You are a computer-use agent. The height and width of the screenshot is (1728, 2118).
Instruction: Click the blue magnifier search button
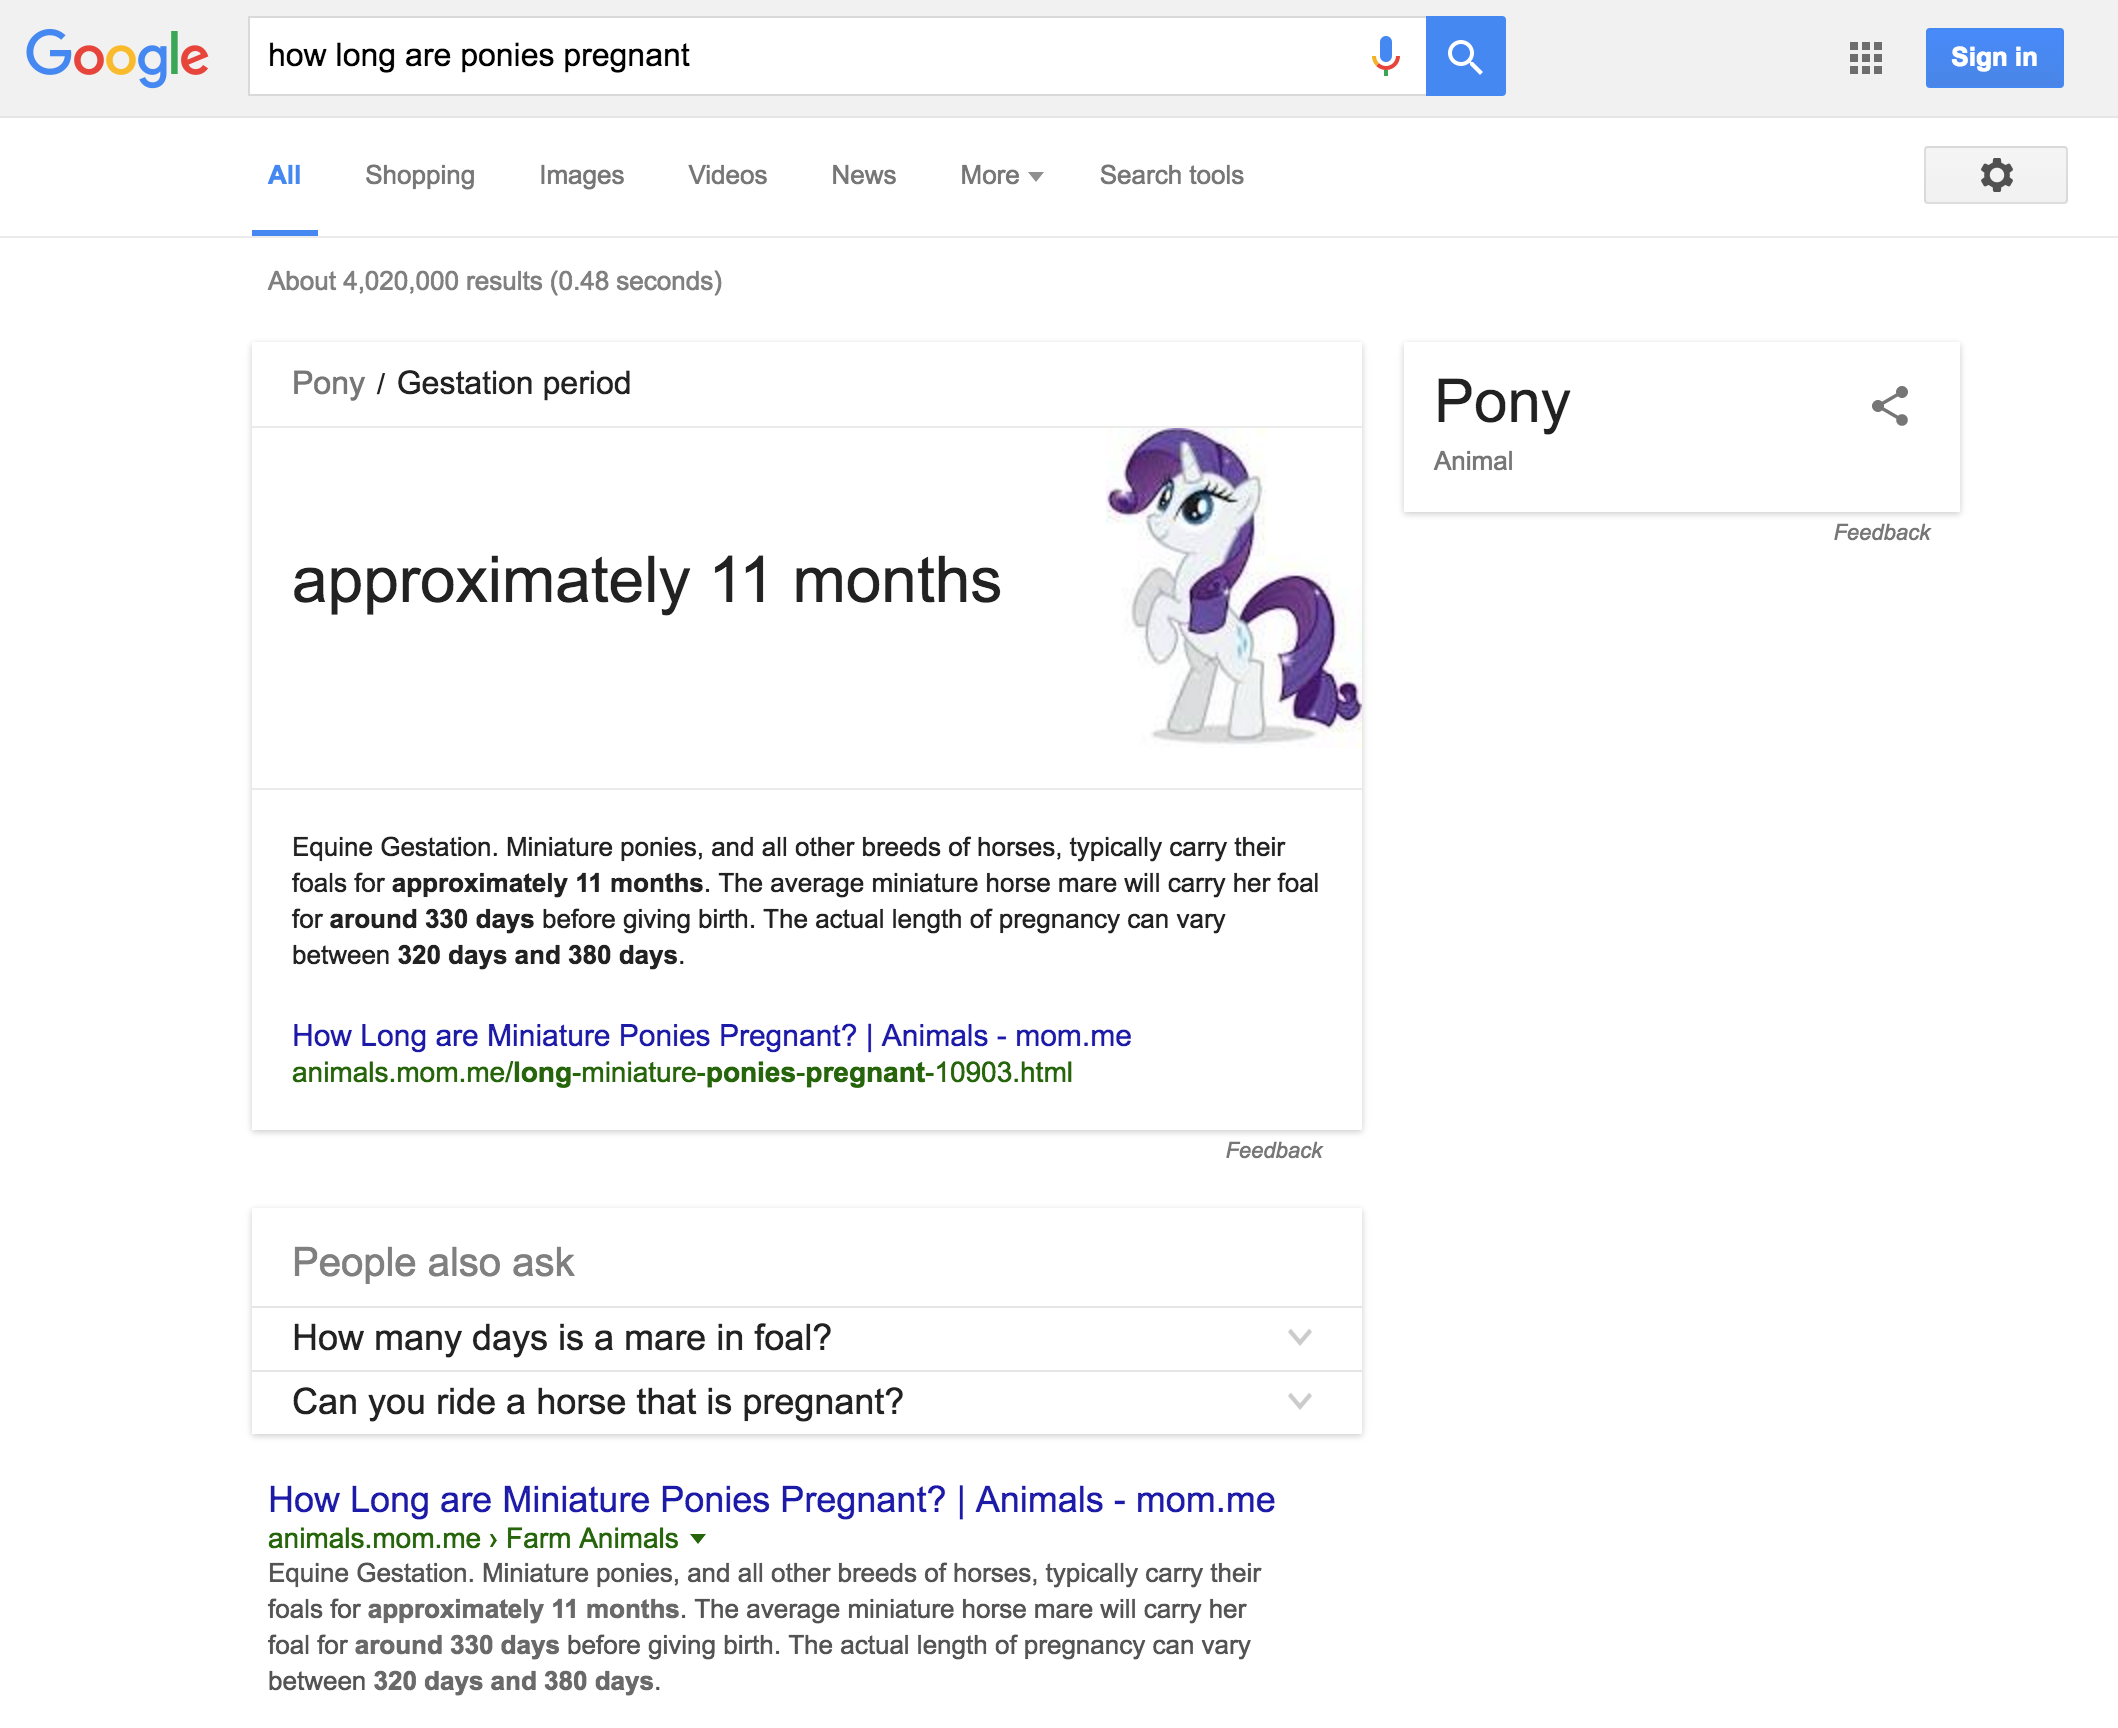tap(1465, 56)
